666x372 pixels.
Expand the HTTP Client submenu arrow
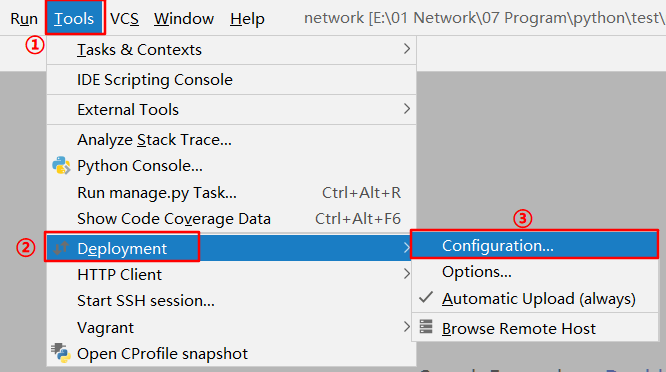(x=406, y=274)
